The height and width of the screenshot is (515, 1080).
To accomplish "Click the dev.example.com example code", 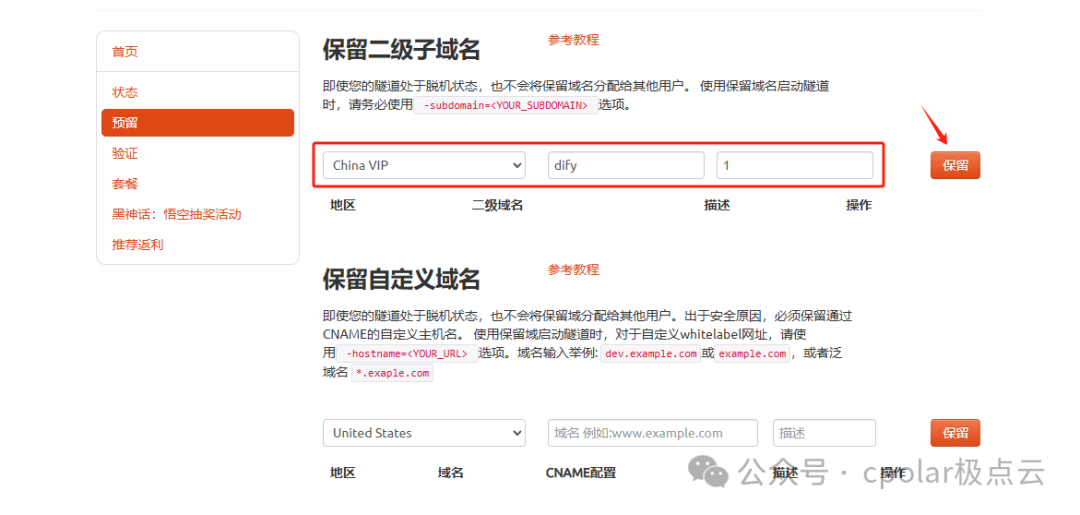I will click(651, 354).
